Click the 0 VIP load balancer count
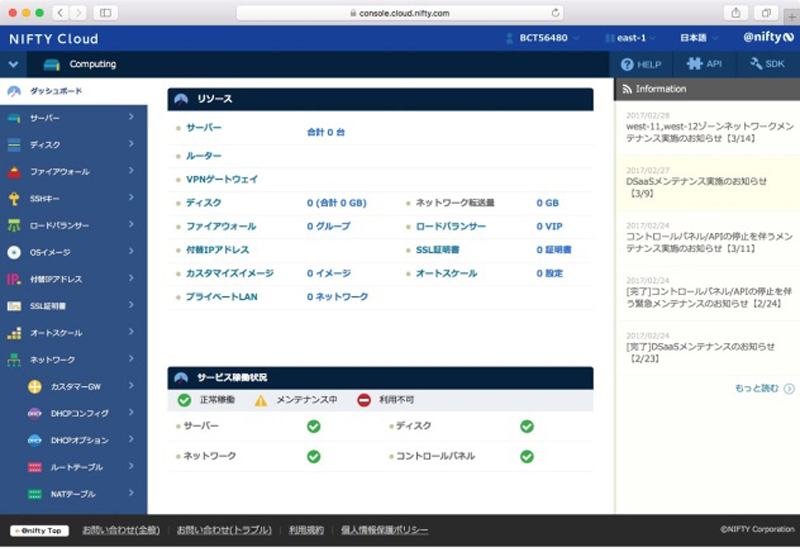This screenshot has height=552, width=800. (x=549, y=227)
